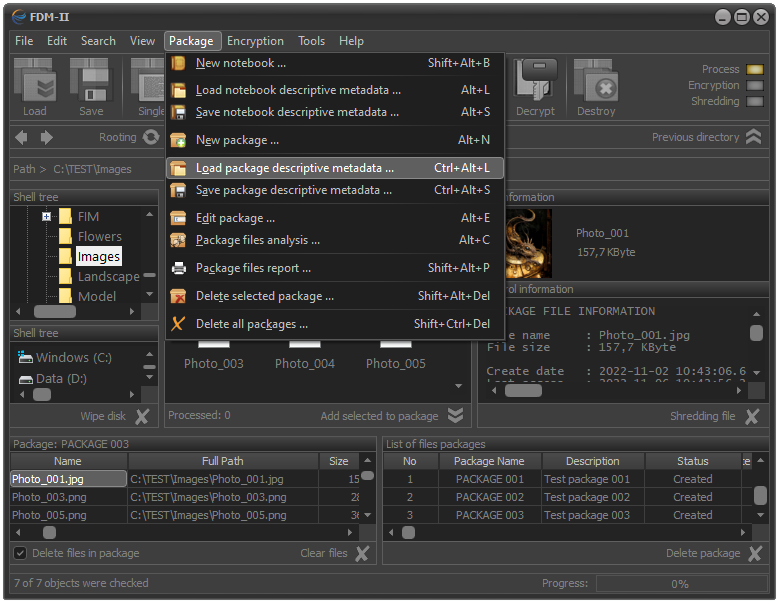Open the Search menu

[98, 41]
